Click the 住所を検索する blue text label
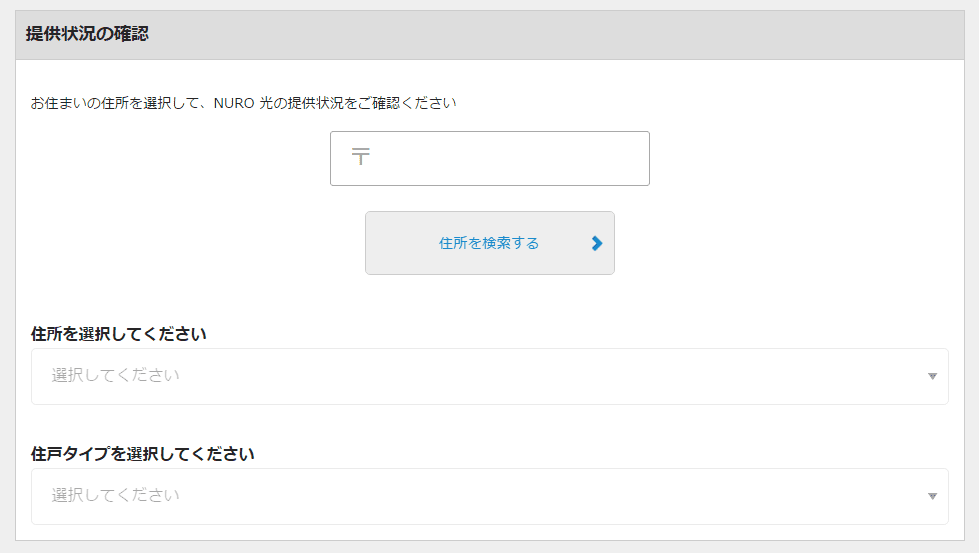Screen dimensions: 979x553 click(489, 243)
